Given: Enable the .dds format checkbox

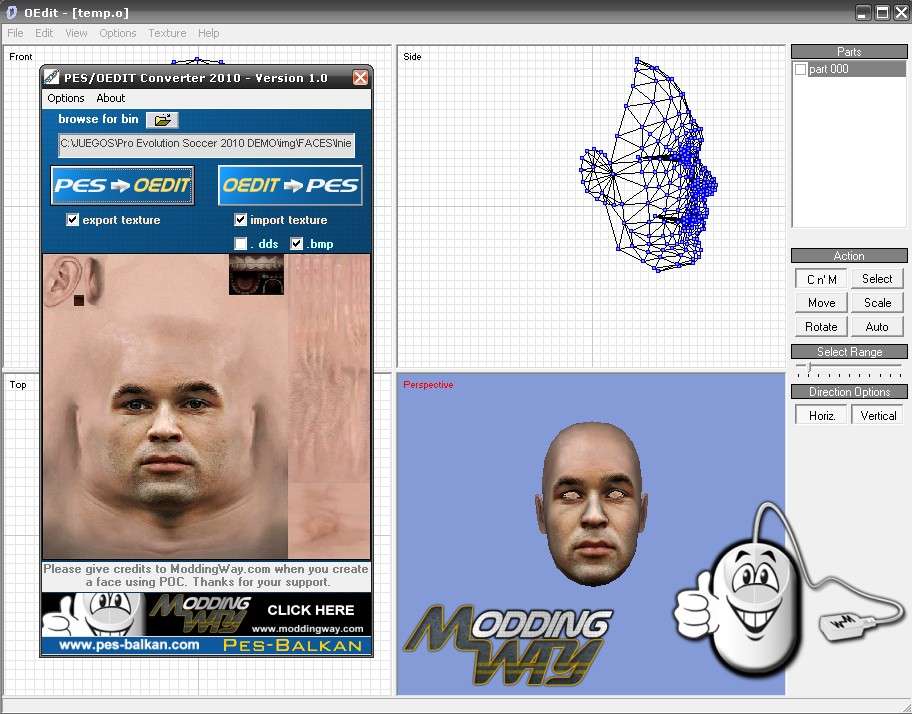Looking at the screenshot, I should coord(240,244).
